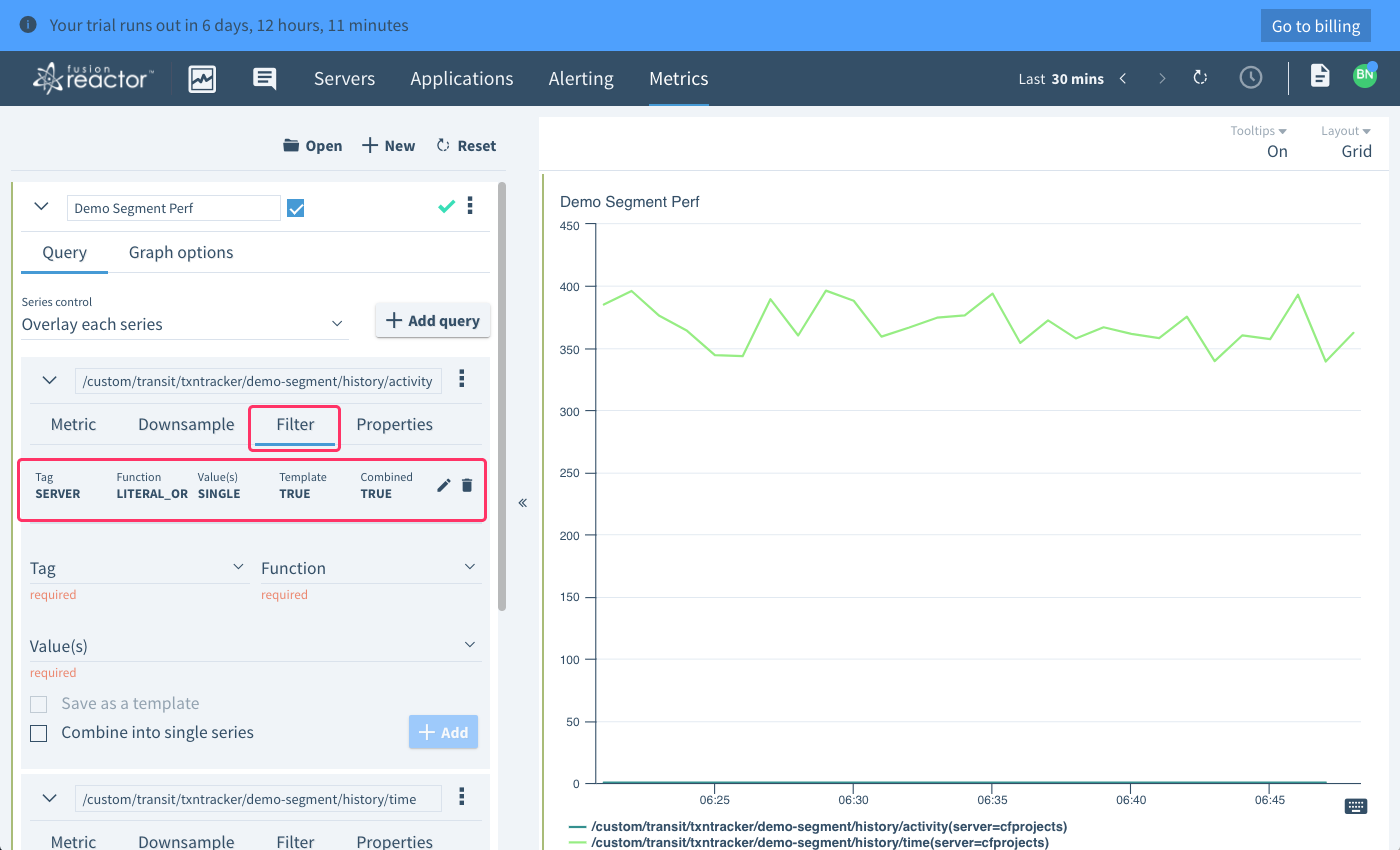1400x850 pixels.
Task: Expand the Tag dropdown in the filter form
Action: pos(137,568)
